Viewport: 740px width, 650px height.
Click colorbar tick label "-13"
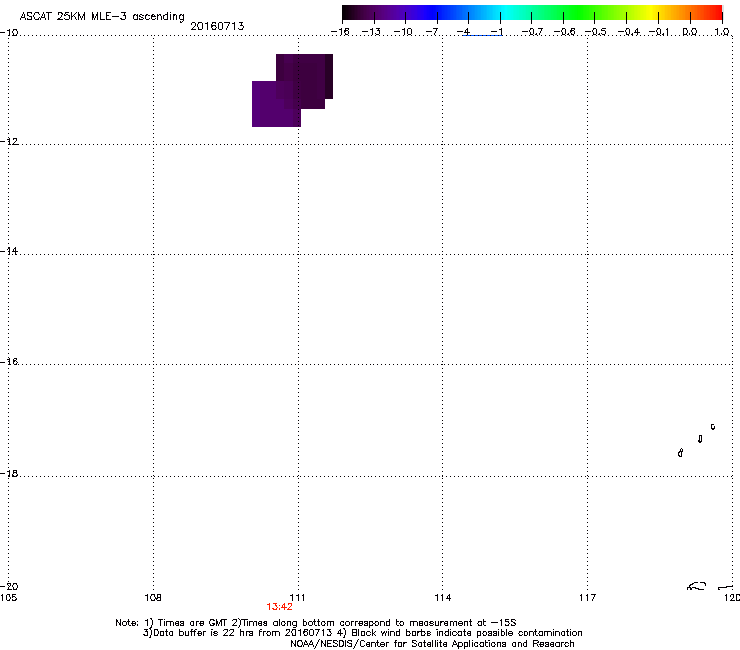tap(371, 32)
